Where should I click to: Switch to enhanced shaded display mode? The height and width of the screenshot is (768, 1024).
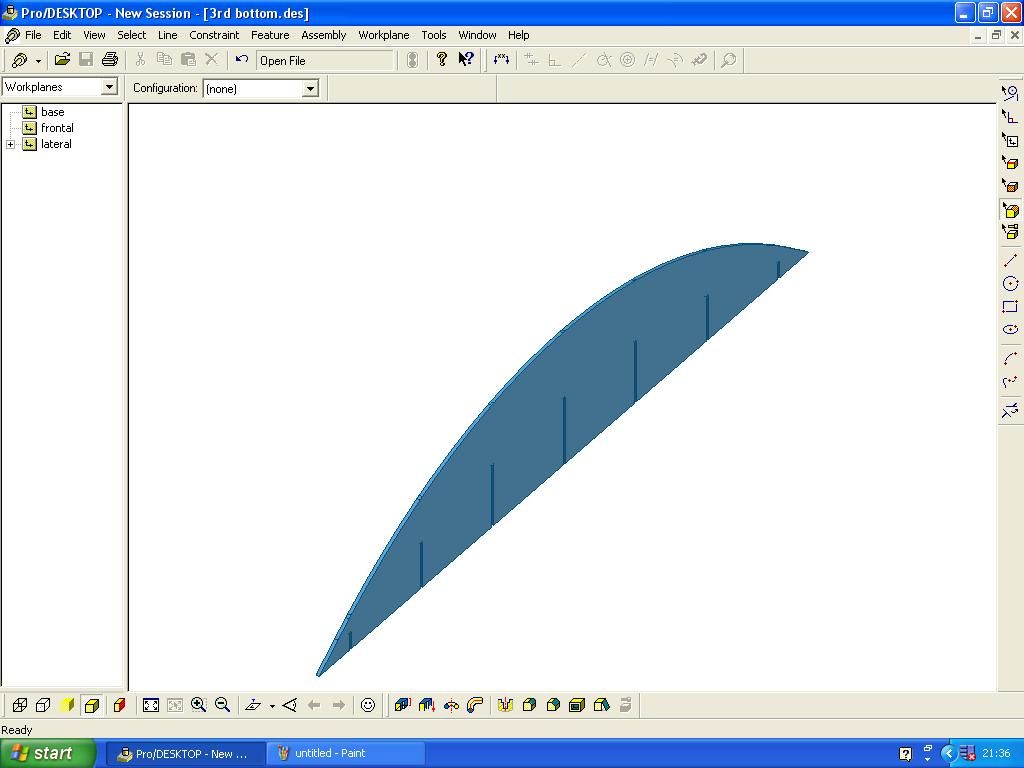tap(91, 705)
